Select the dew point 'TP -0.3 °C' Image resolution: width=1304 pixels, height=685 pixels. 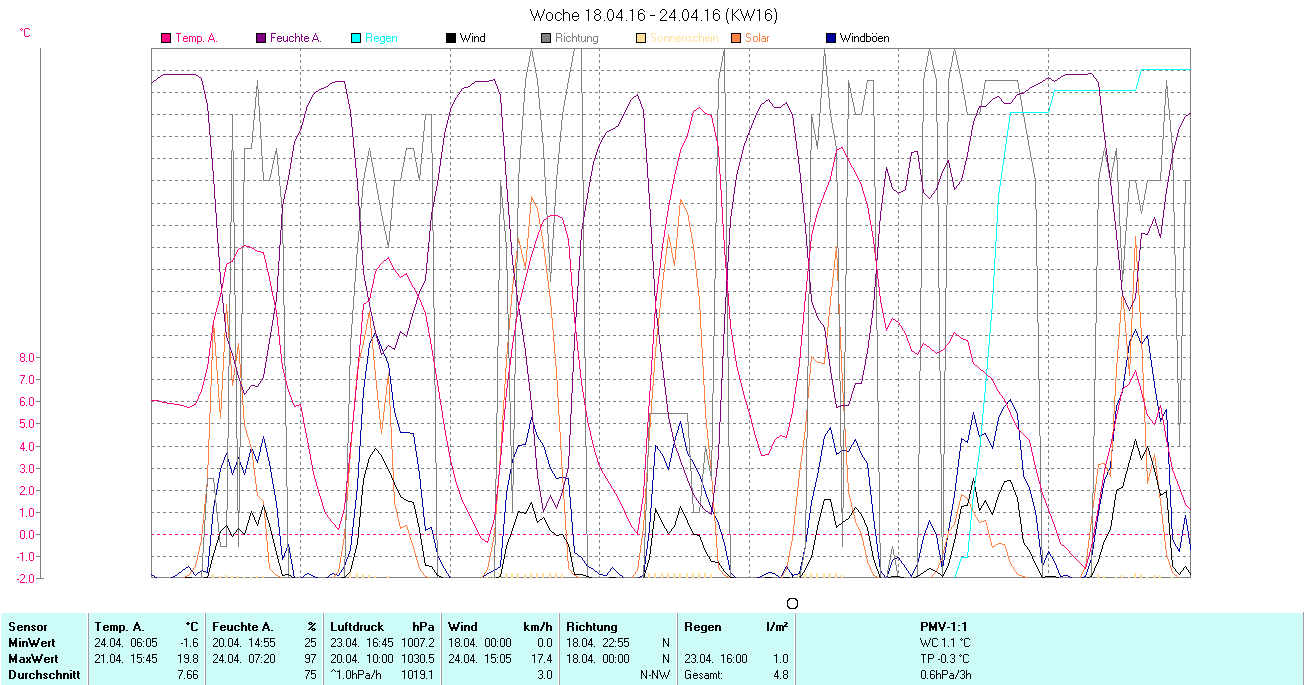pos(945,659)
